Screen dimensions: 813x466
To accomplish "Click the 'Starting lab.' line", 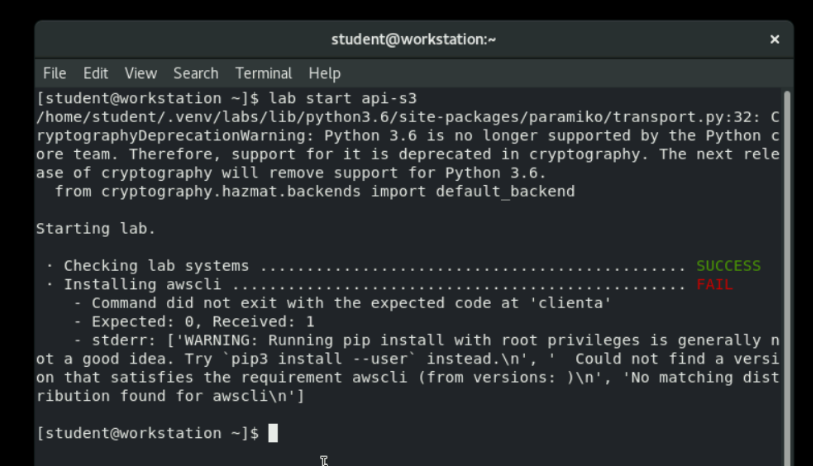I will 96,228.
